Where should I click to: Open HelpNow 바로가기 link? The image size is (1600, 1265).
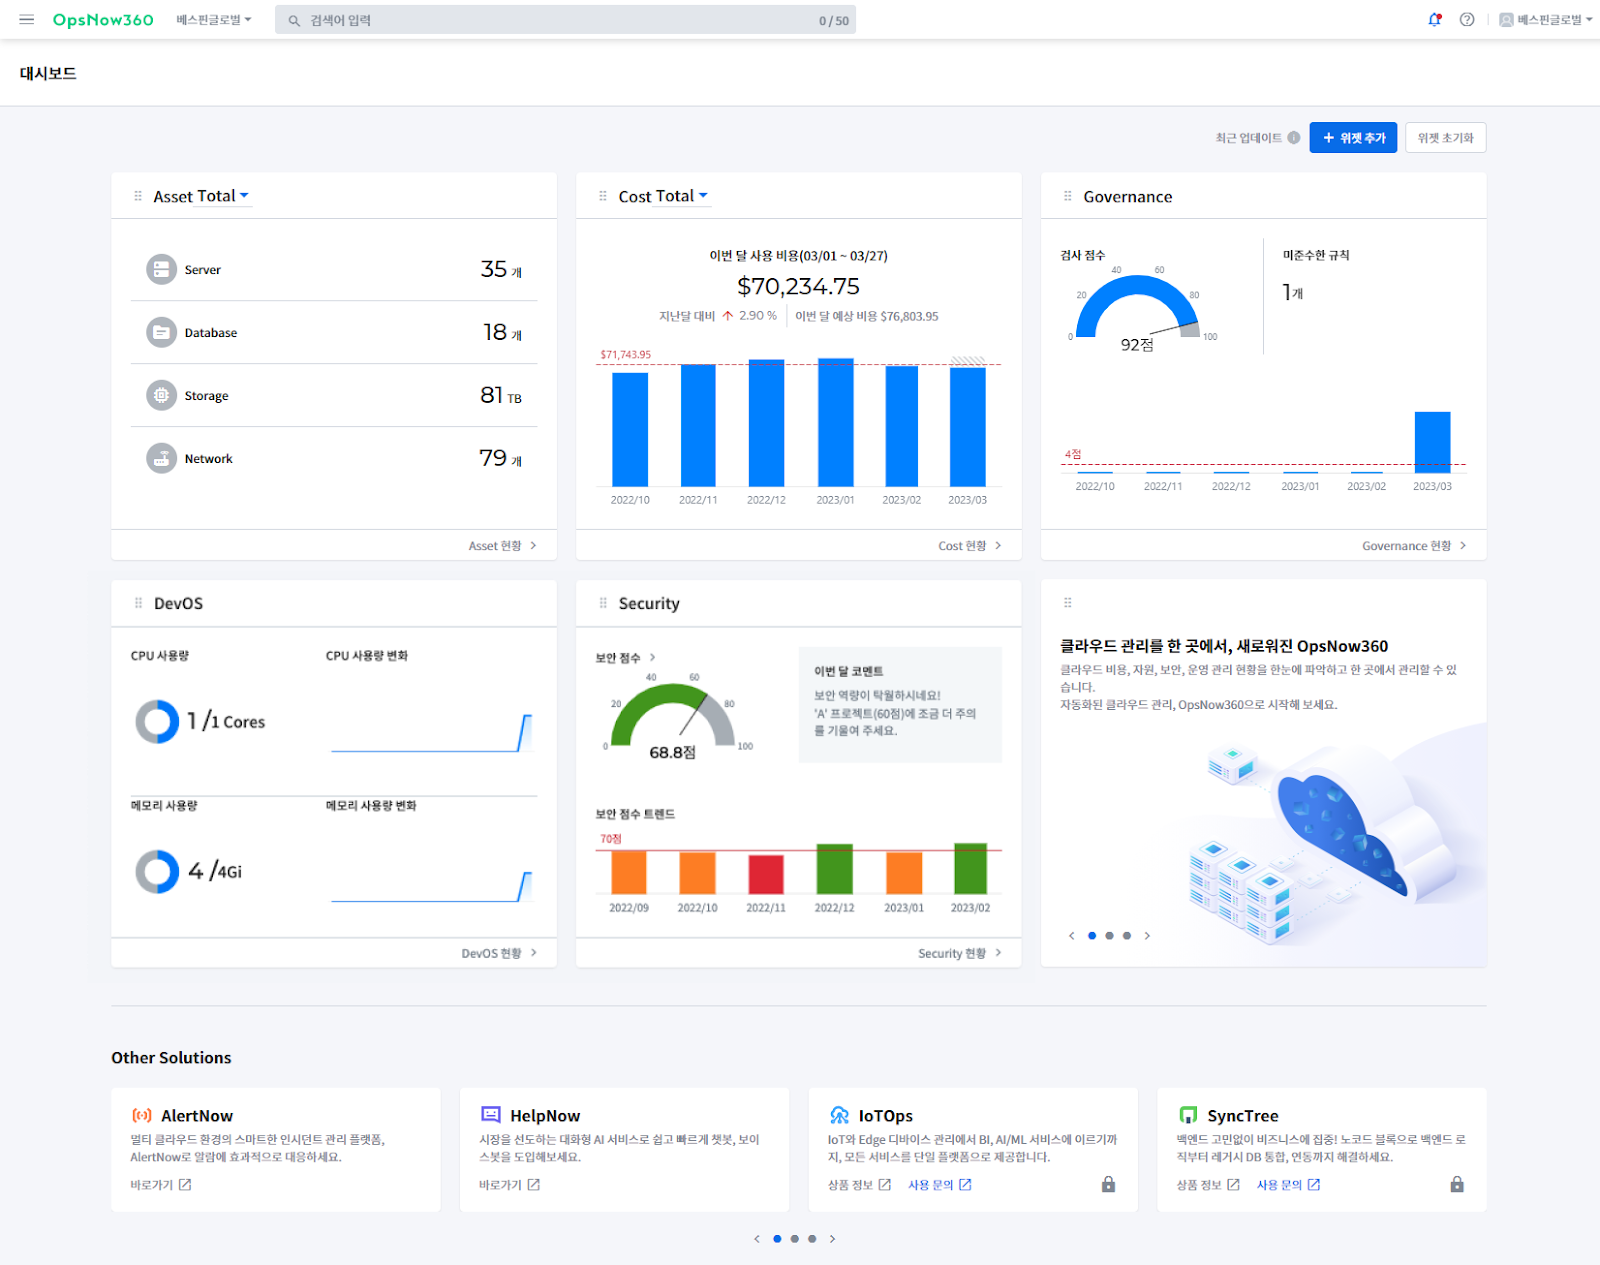(x=509, y=1185)
